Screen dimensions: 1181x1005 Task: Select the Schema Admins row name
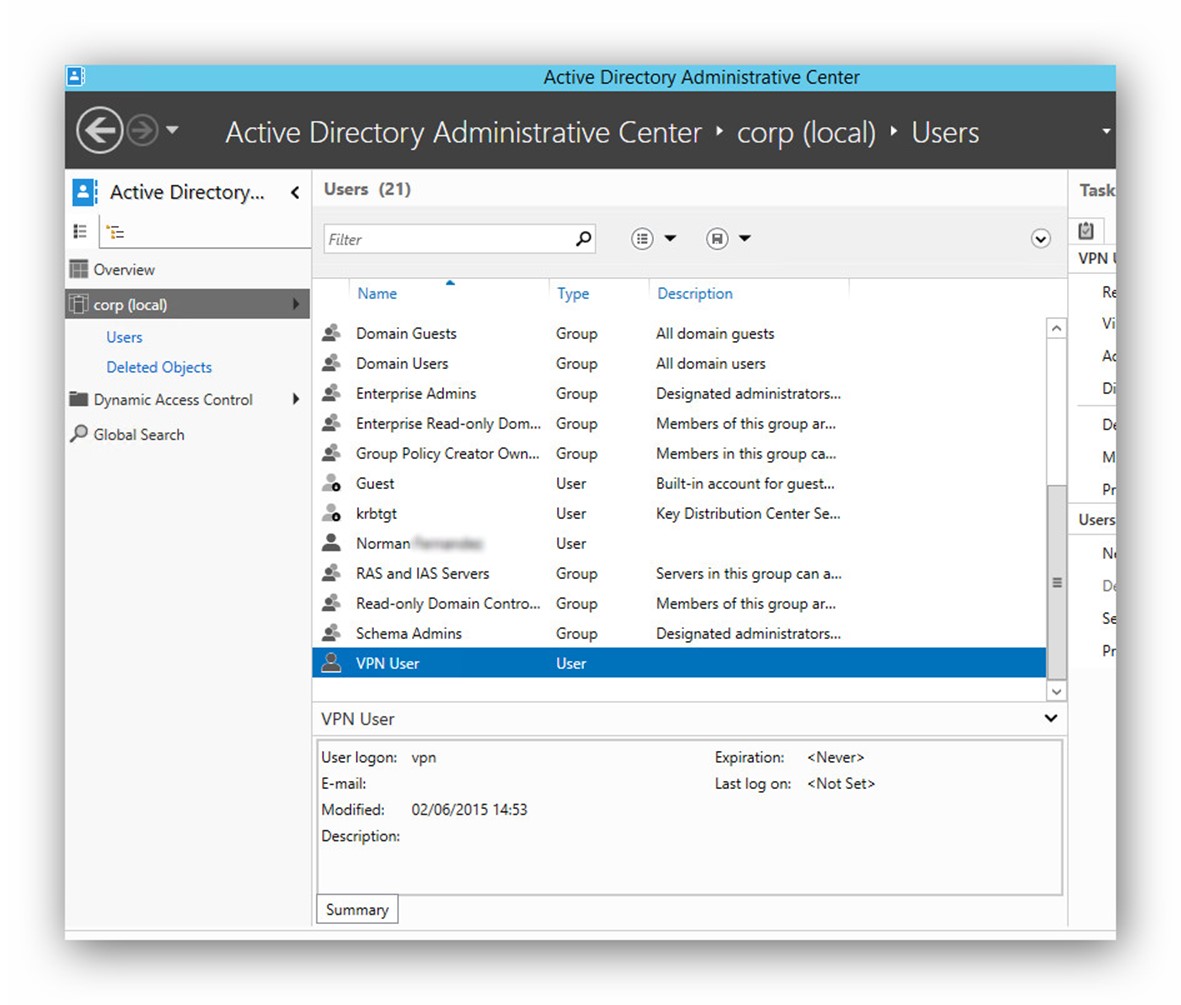[409, 634]
